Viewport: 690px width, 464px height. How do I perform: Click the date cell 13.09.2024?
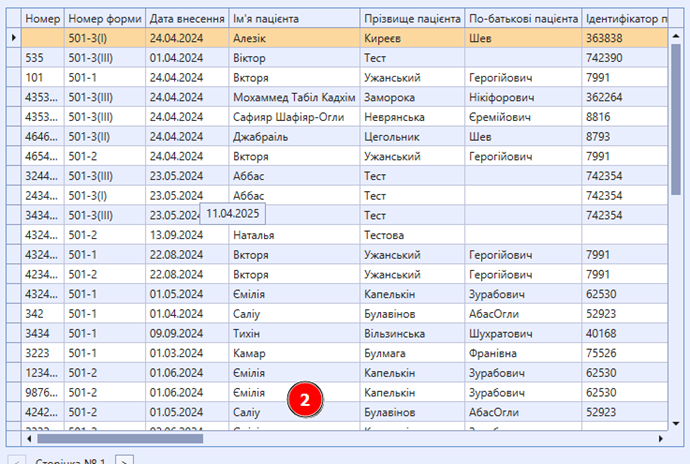click(187, 235)
